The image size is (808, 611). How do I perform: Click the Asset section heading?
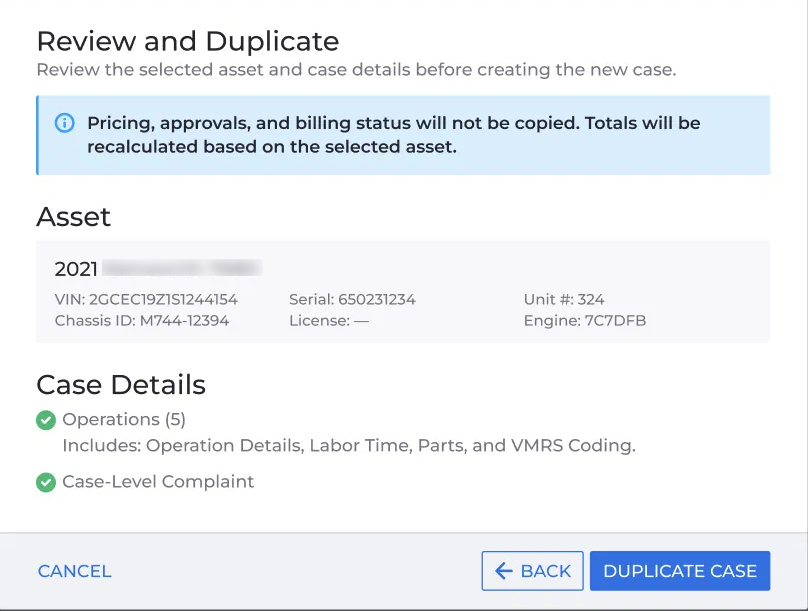pos(73,217)
